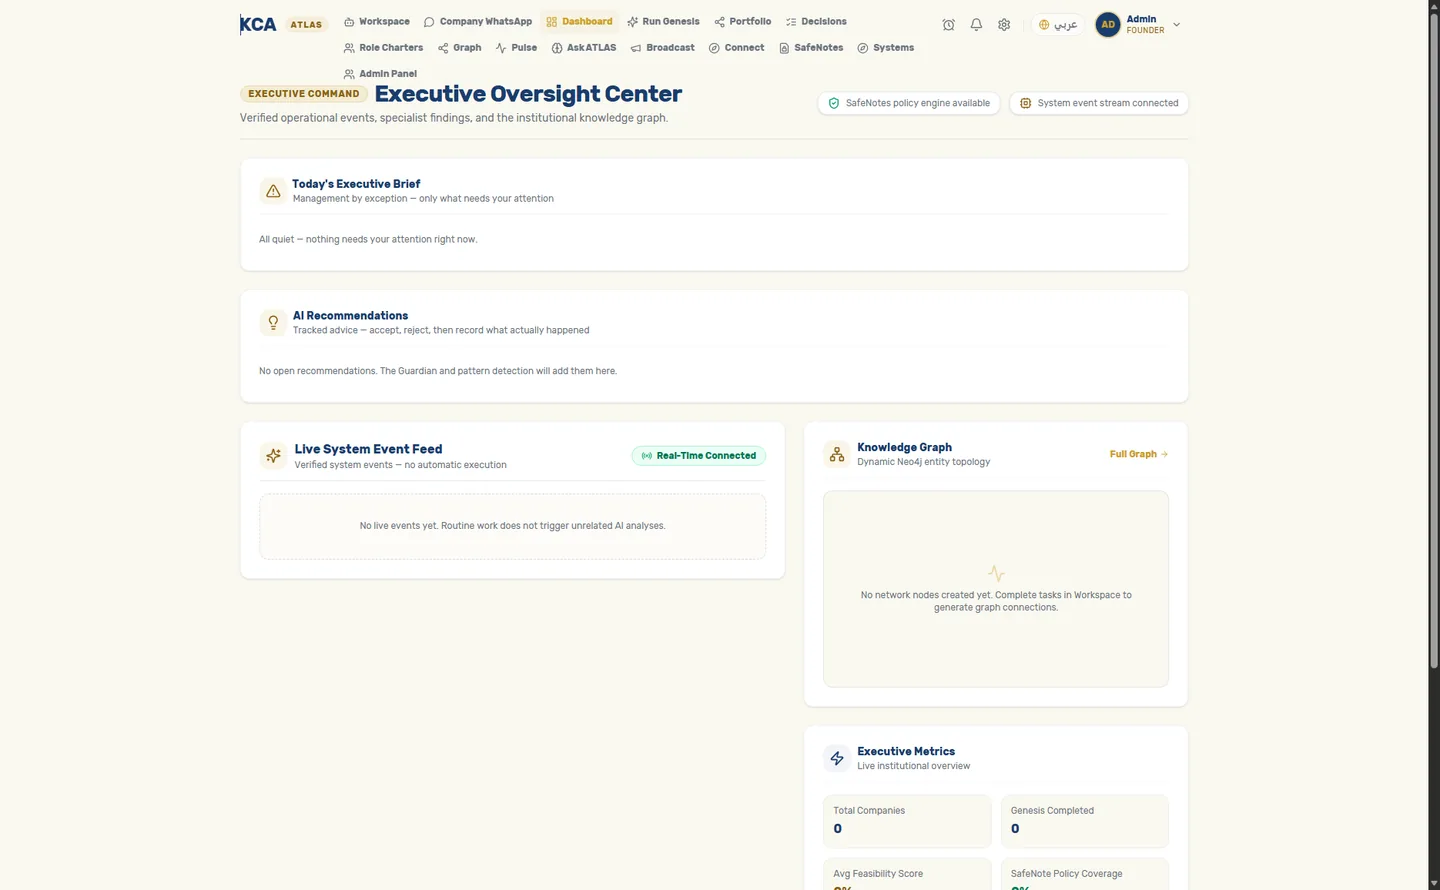Open the Pulse page
The width and height of the screenshot is (1440, 890).
click(517, 48)
